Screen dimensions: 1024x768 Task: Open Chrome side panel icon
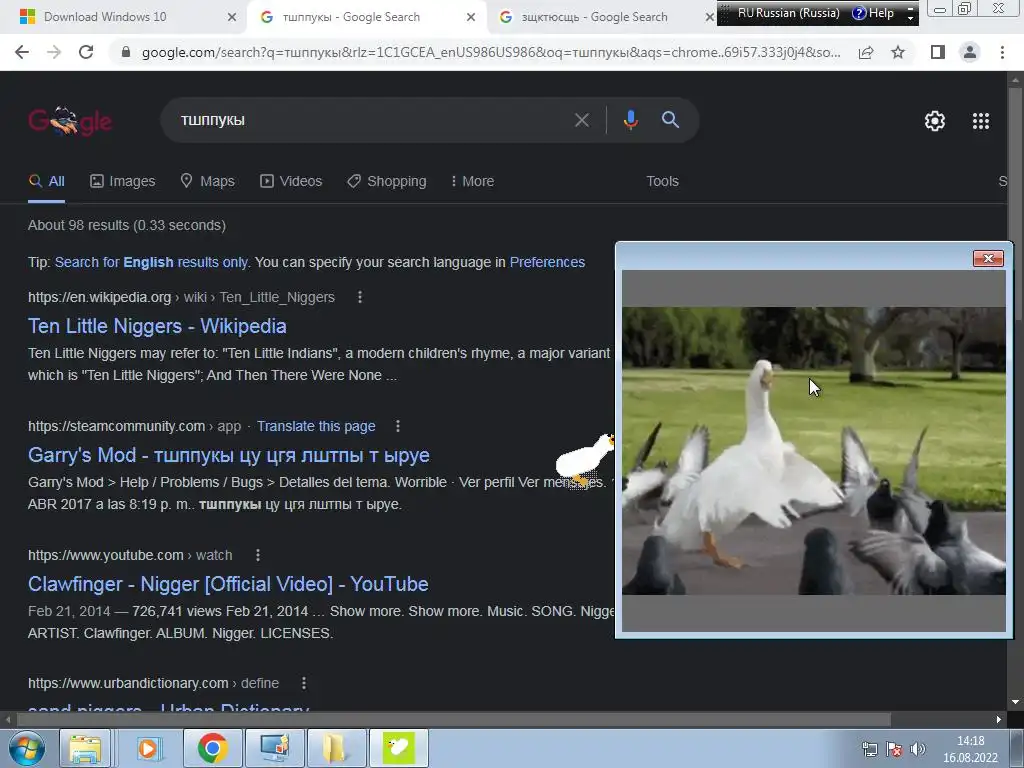(x=938, y=52)
